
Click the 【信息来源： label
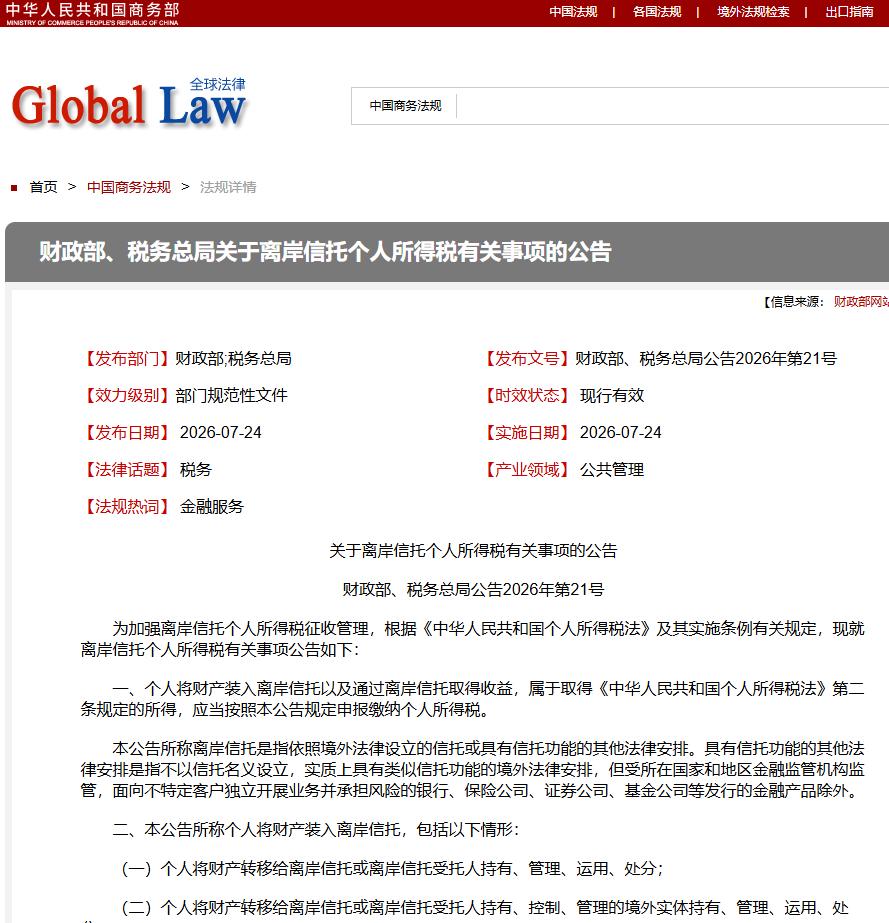click(794, 302)
